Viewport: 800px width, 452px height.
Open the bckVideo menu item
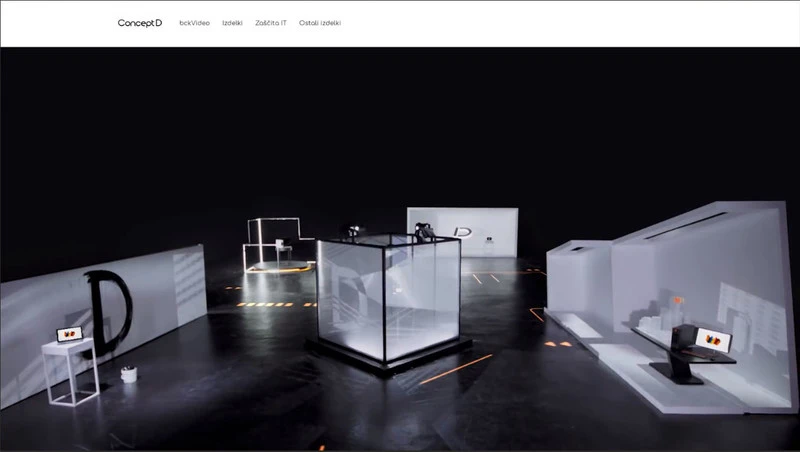pos(194,23)
